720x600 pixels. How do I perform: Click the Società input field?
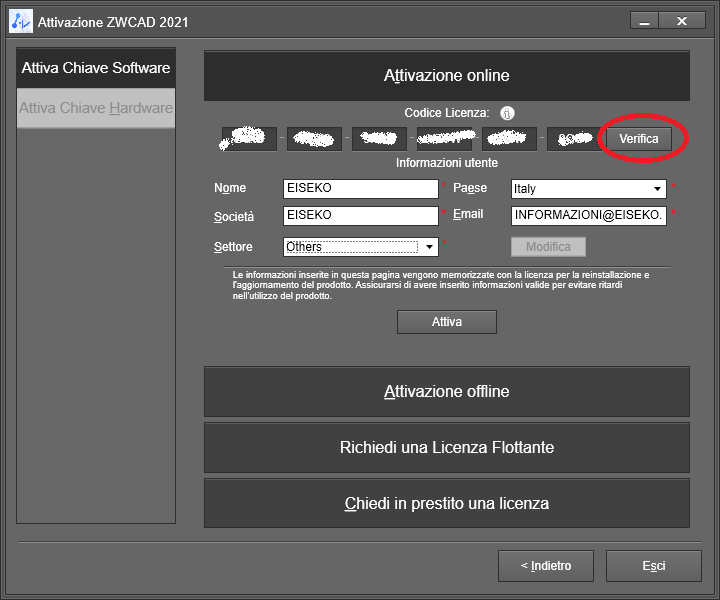tap(361, 216)
